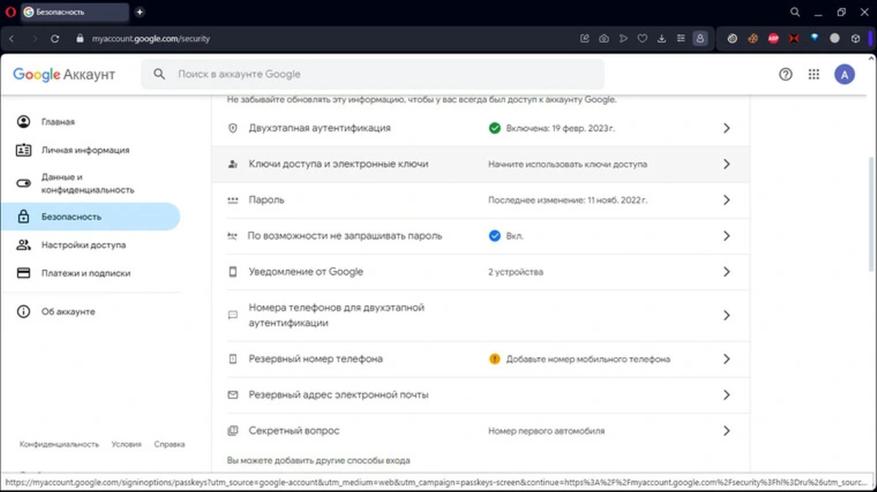
Task: Expand chevron for Ключи доступа row
Action: [x=727, y=164]
